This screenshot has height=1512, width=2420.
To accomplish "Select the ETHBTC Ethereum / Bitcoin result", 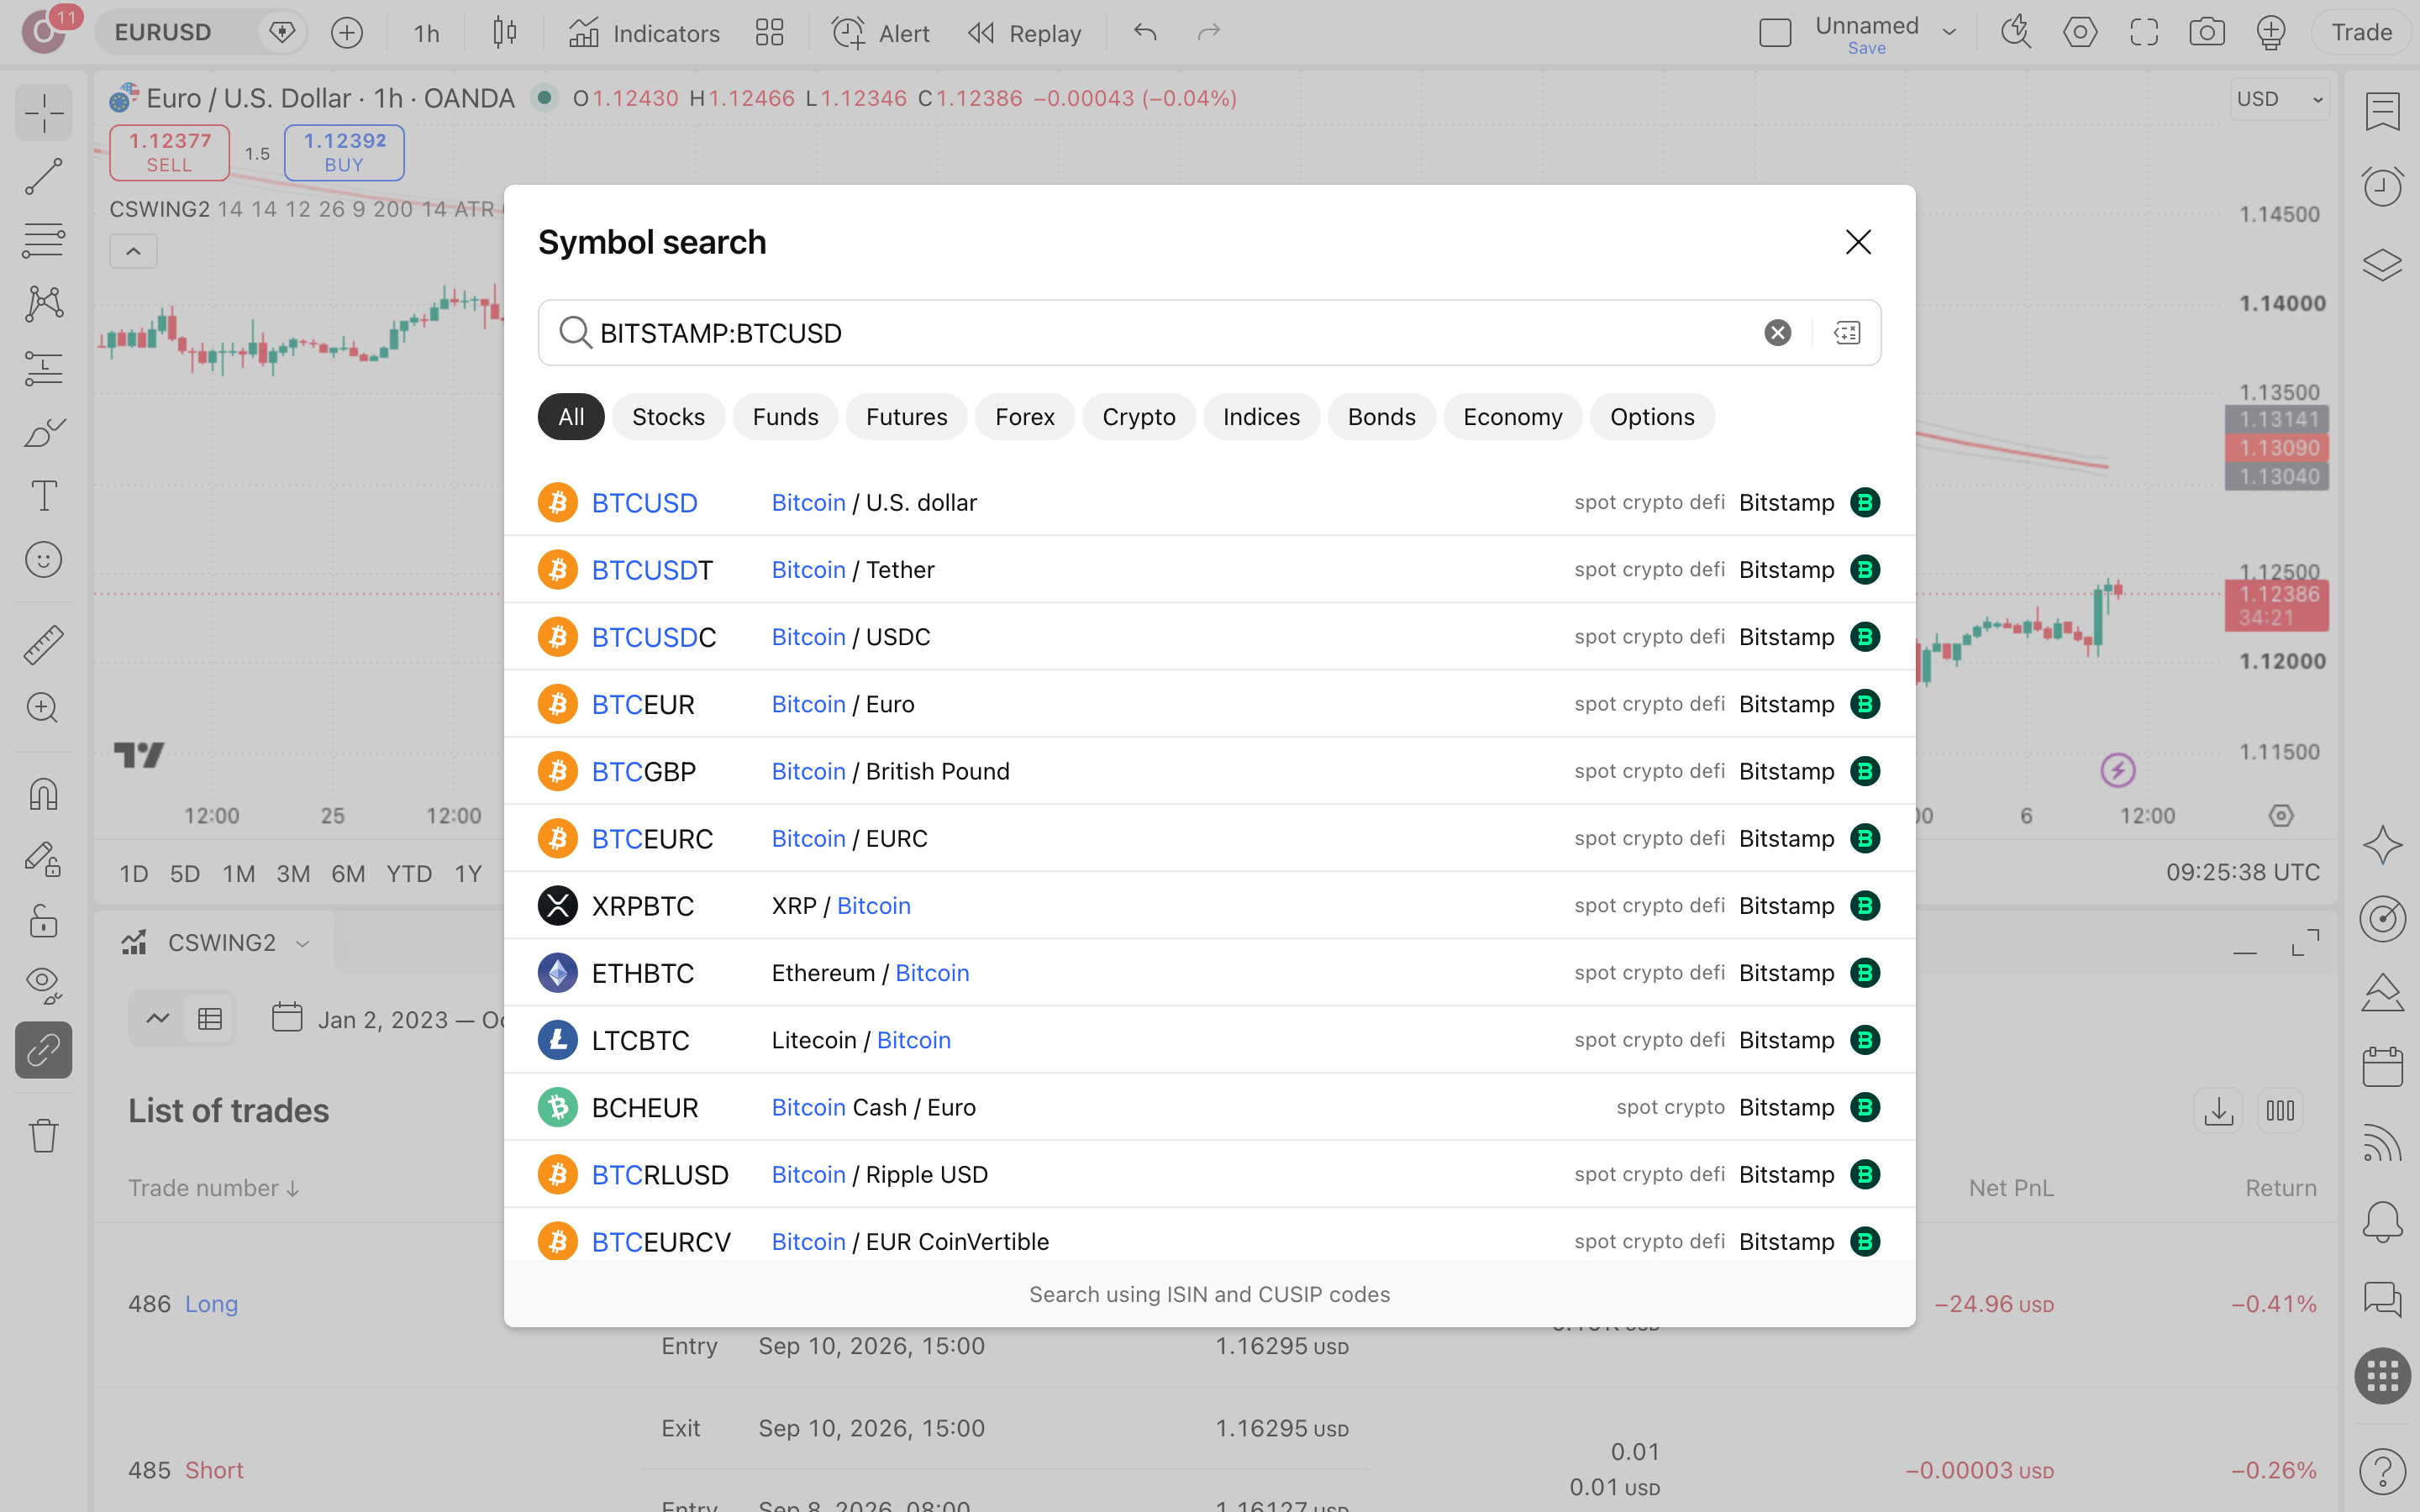I will 1209,973.
